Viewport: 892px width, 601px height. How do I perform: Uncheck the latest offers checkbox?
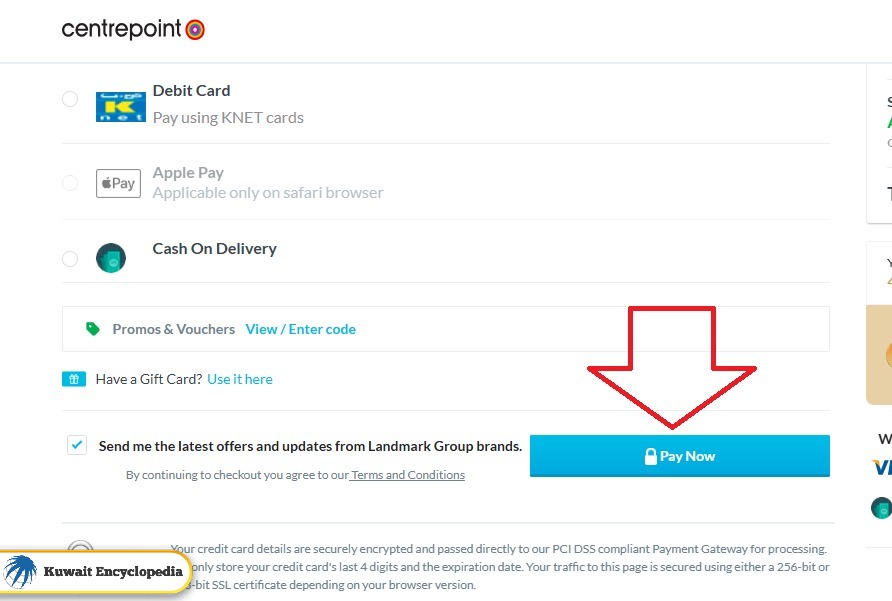pyautogui.click(x=77, y=445)
